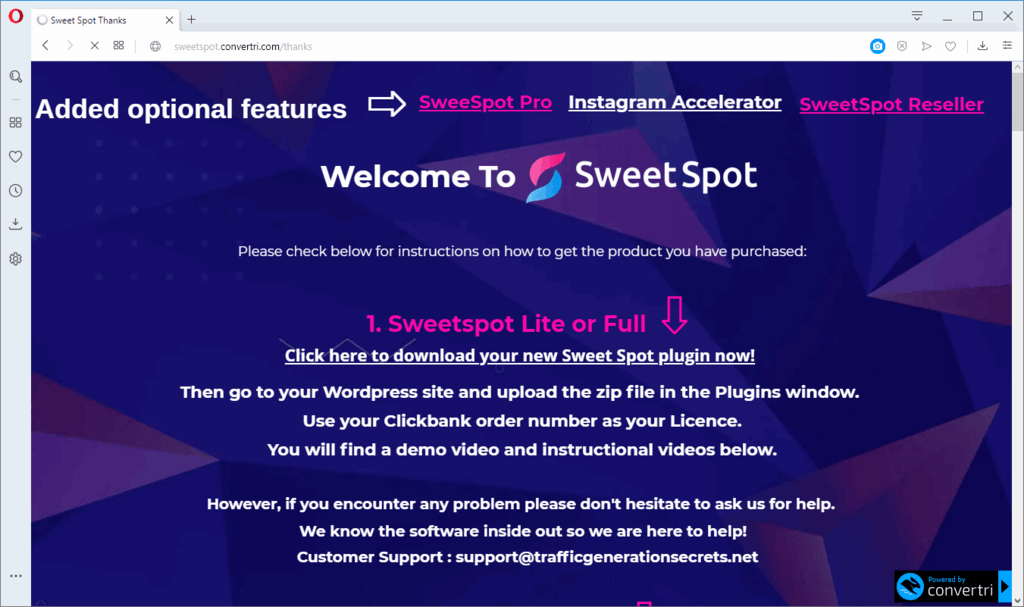The height and width of the screenshot is (607, 1024).
Task: Open Speed Dial start page from the address bar toolbar
Action: (x=118, y=46)
